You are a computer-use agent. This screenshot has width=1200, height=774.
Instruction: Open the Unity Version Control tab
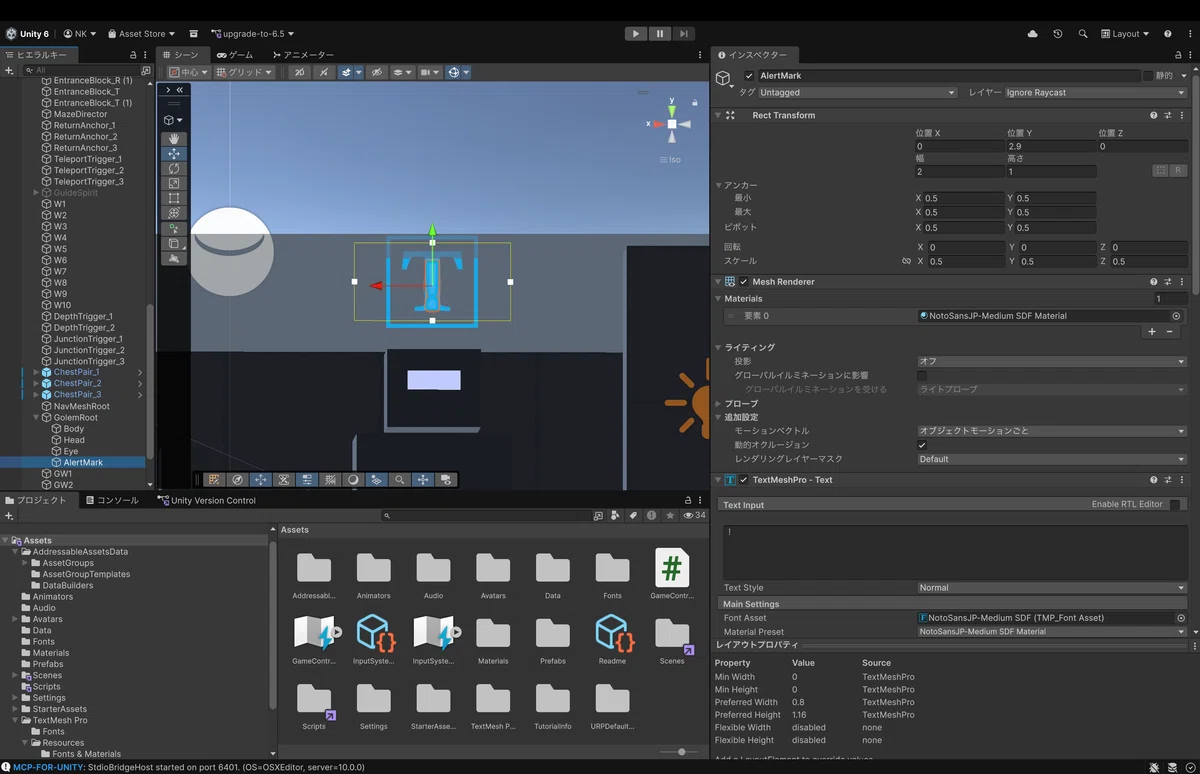coord(206,500)
